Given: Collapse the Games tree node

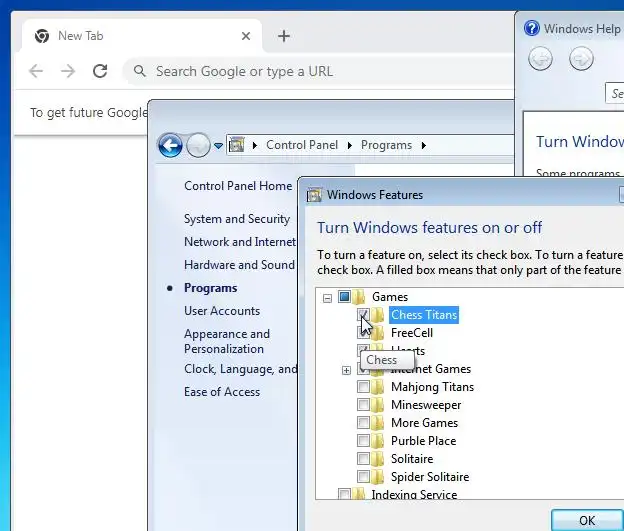Looking at the screenshot, I should point(327,298).
